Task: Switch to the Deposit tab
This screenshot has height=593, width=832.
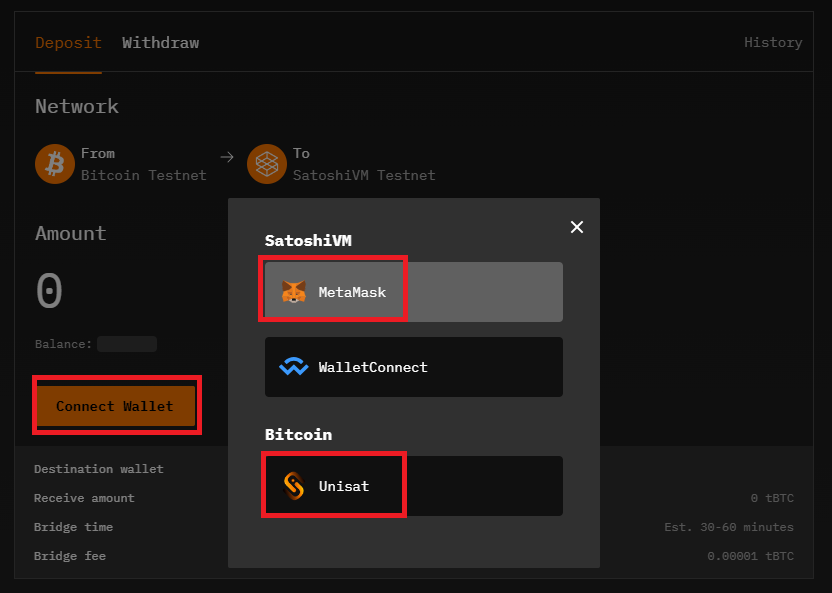Action: tap(68, 42)
